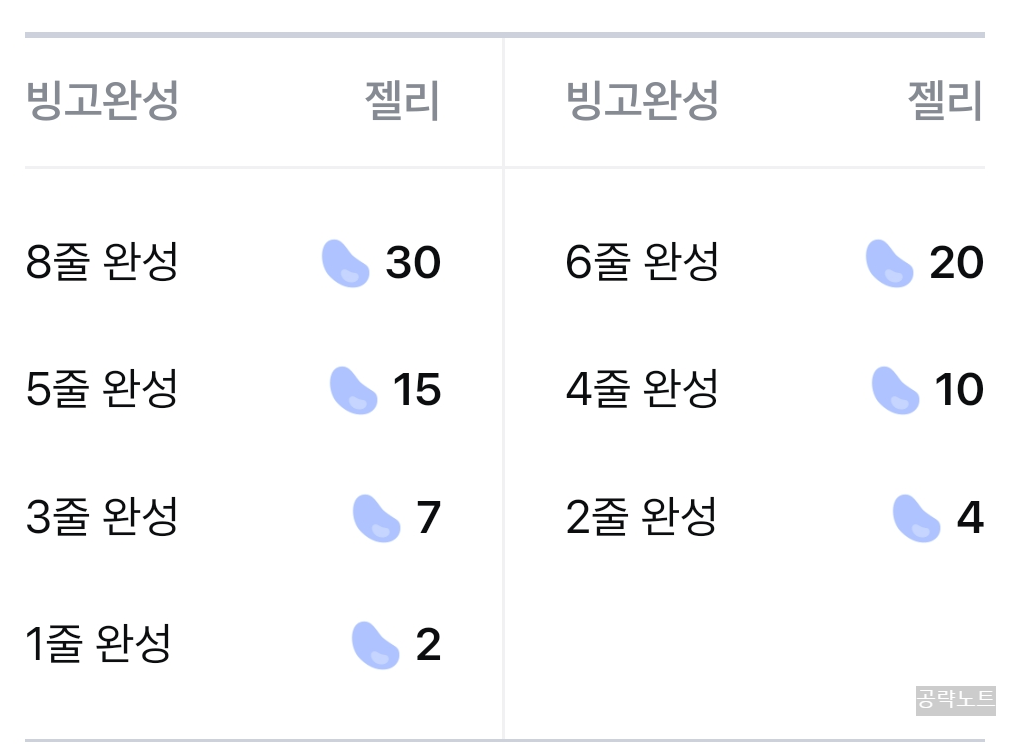This screenshot has height=756, width=1036.
Task: Select the 6줄 완성 row label
Action: [642, 262]
